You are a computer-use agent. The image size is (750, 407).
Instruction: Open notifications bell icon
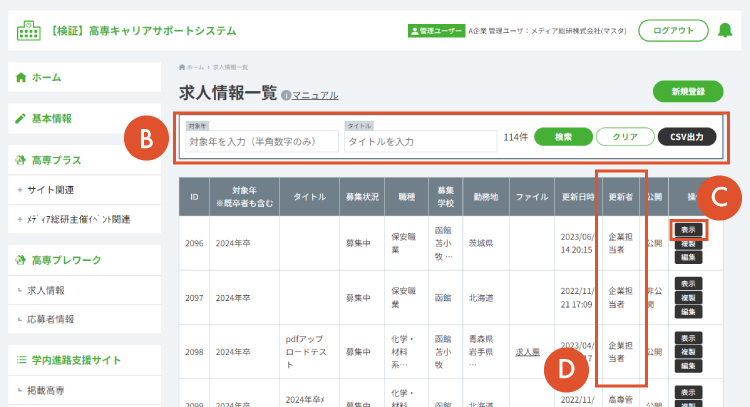725,31
